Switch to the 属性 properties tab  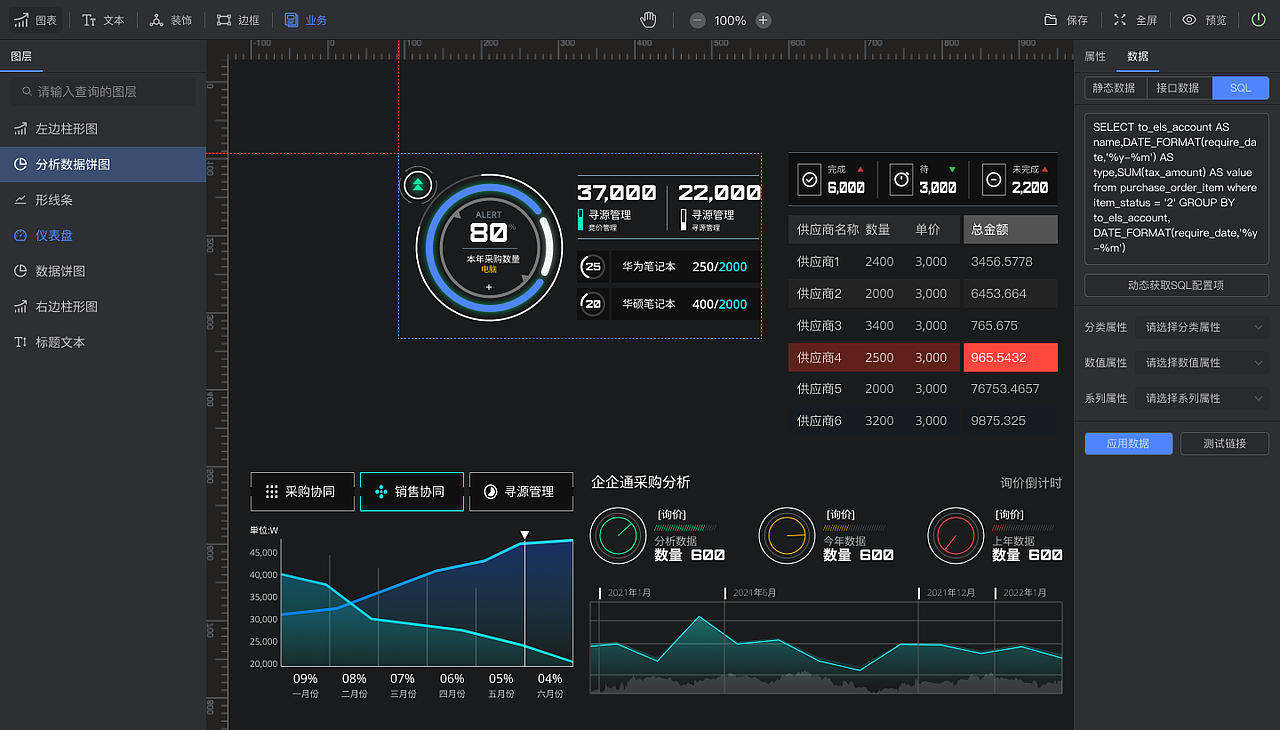tap(1095, 56)
